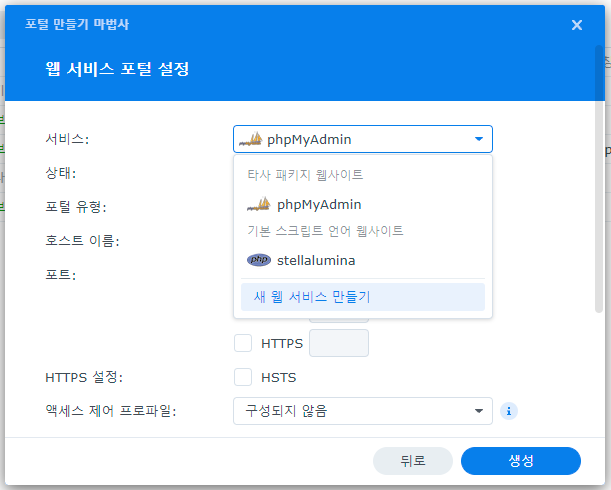Open the 액세스 제어 프로파일 dropdown arrow
Image resolution: width=611 pixels, height=490 pixels.
(x=479, y=410)
